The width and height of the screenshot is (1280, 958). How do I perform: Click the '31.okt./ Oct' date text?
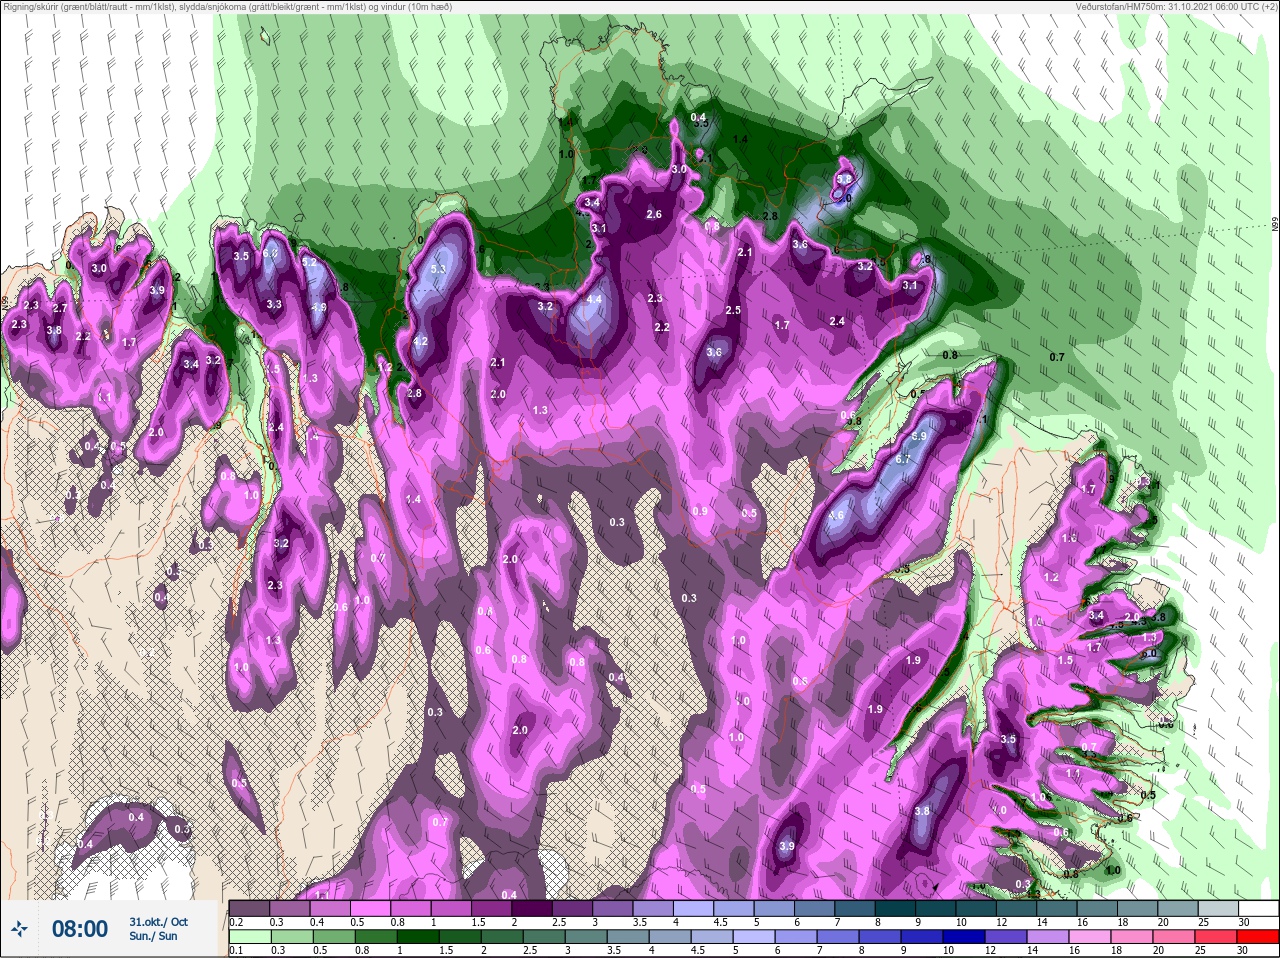[x=158, y=922]
